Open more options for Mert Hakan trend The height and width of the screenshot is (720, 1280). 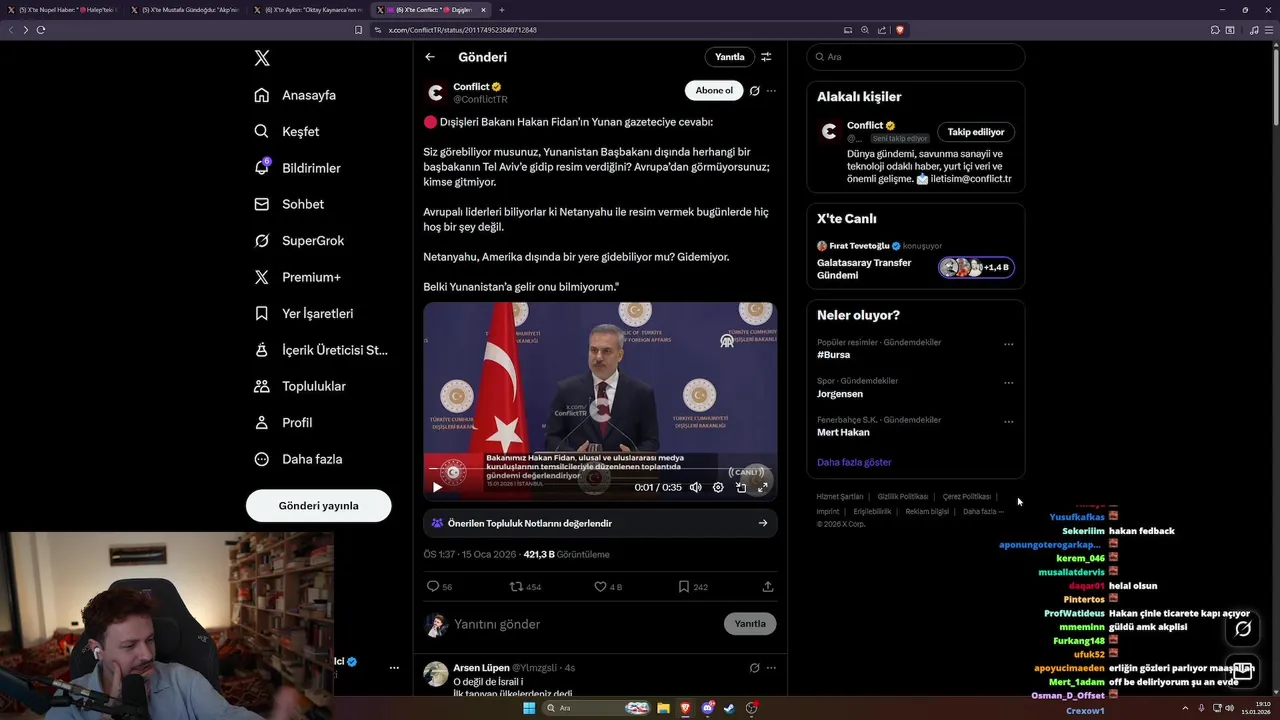[1008, 422]
